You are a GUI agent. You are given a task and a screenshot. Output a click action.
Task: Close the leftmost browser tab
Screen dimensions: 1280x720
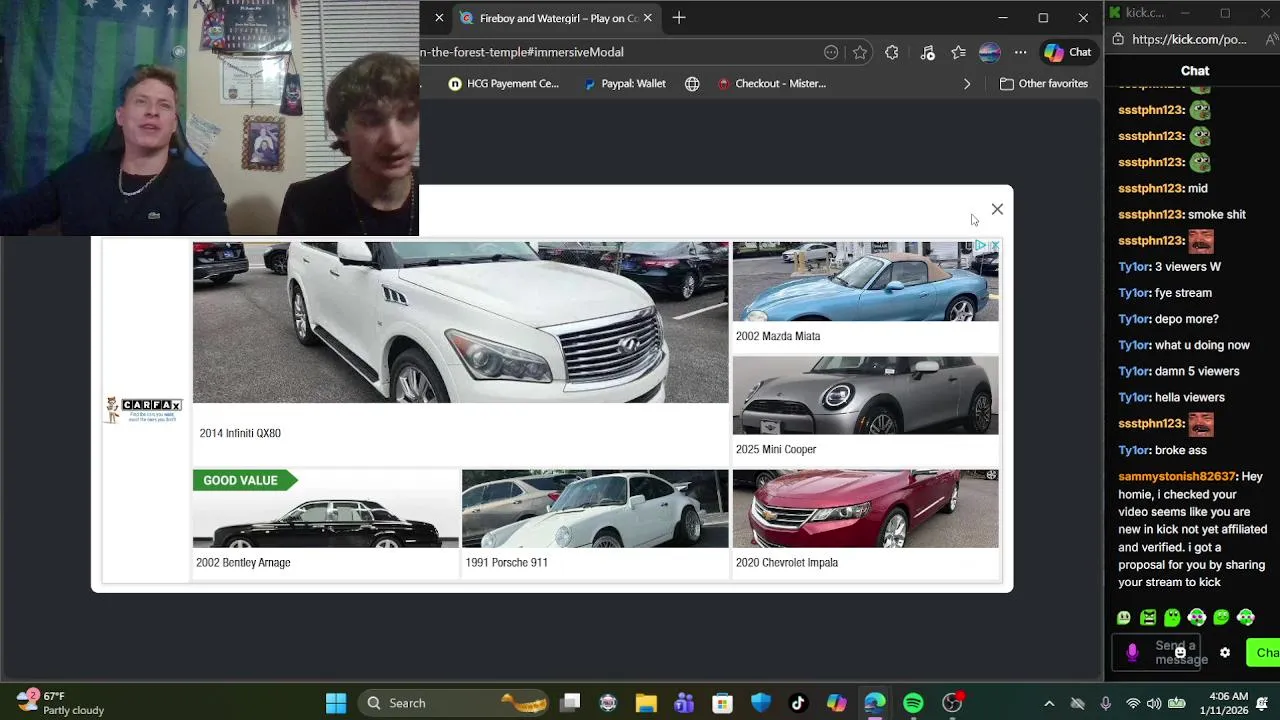pyautogui.click(x=439, y=18)
